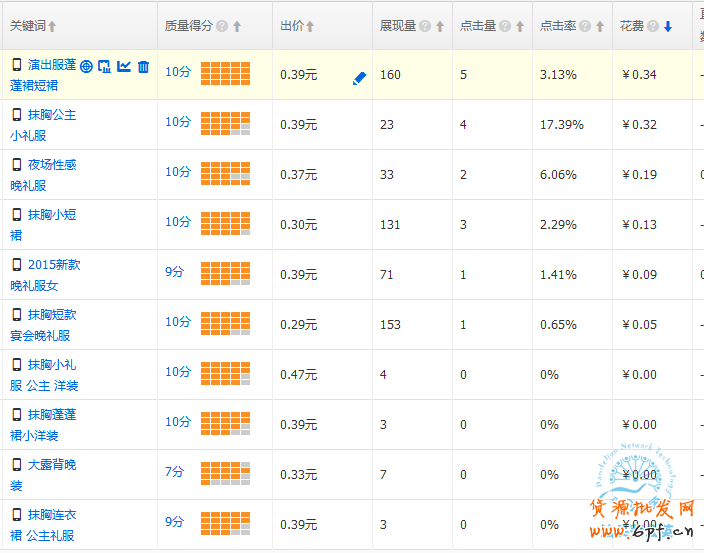Click the pencil icon to edit 0.39元 bid
Image resolution: width=704 pixels, height=553 pixels.
click(360, 78)
